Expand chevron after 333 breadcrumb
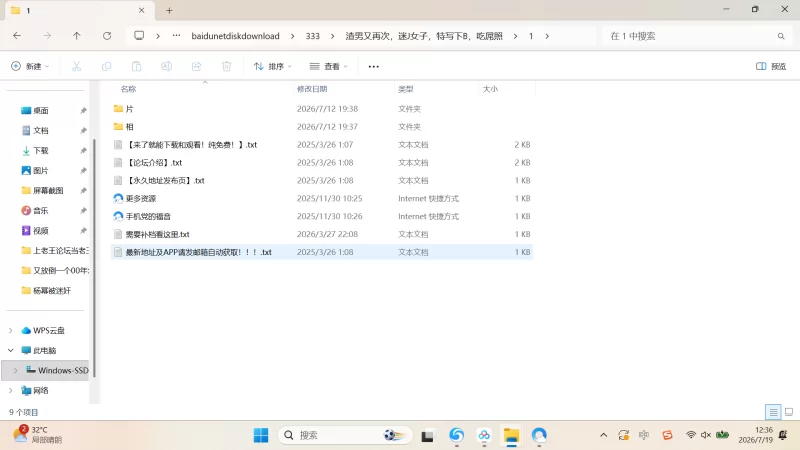Screen dimensions: 800x450 (x=333, y=36)
